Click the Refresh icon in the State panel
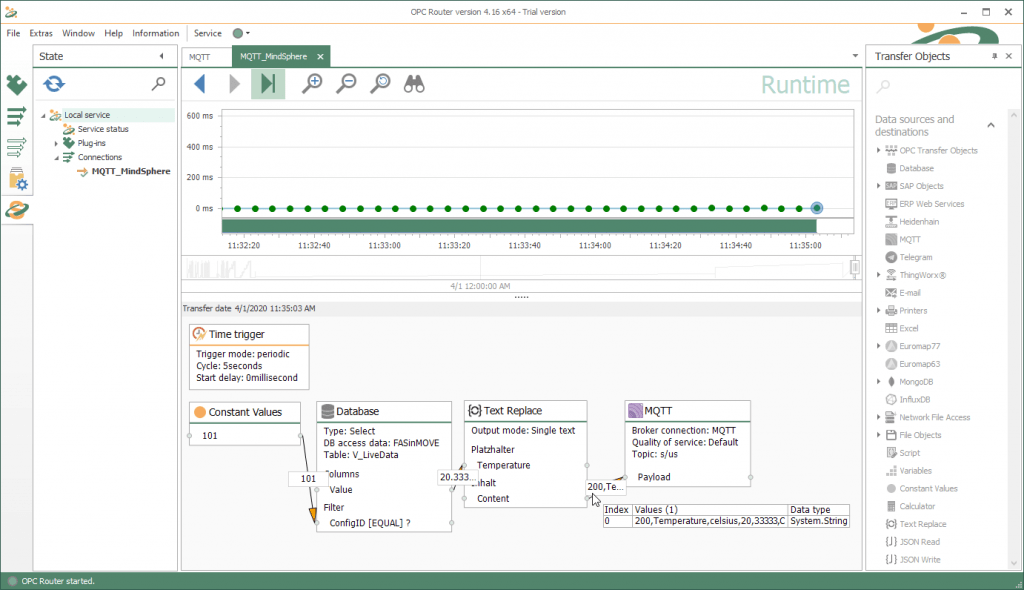 [x=54, y=85]
